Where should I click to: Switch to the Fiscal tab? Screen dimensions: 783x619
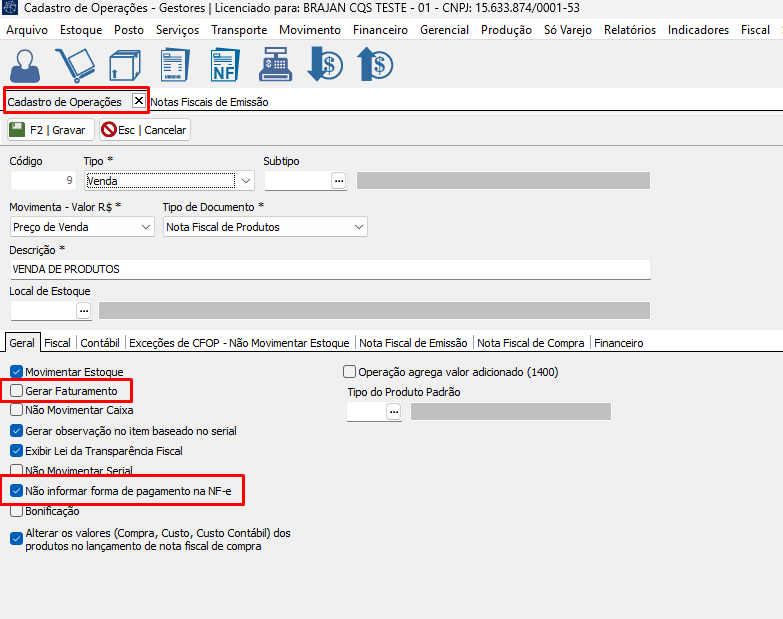point(58,343)
